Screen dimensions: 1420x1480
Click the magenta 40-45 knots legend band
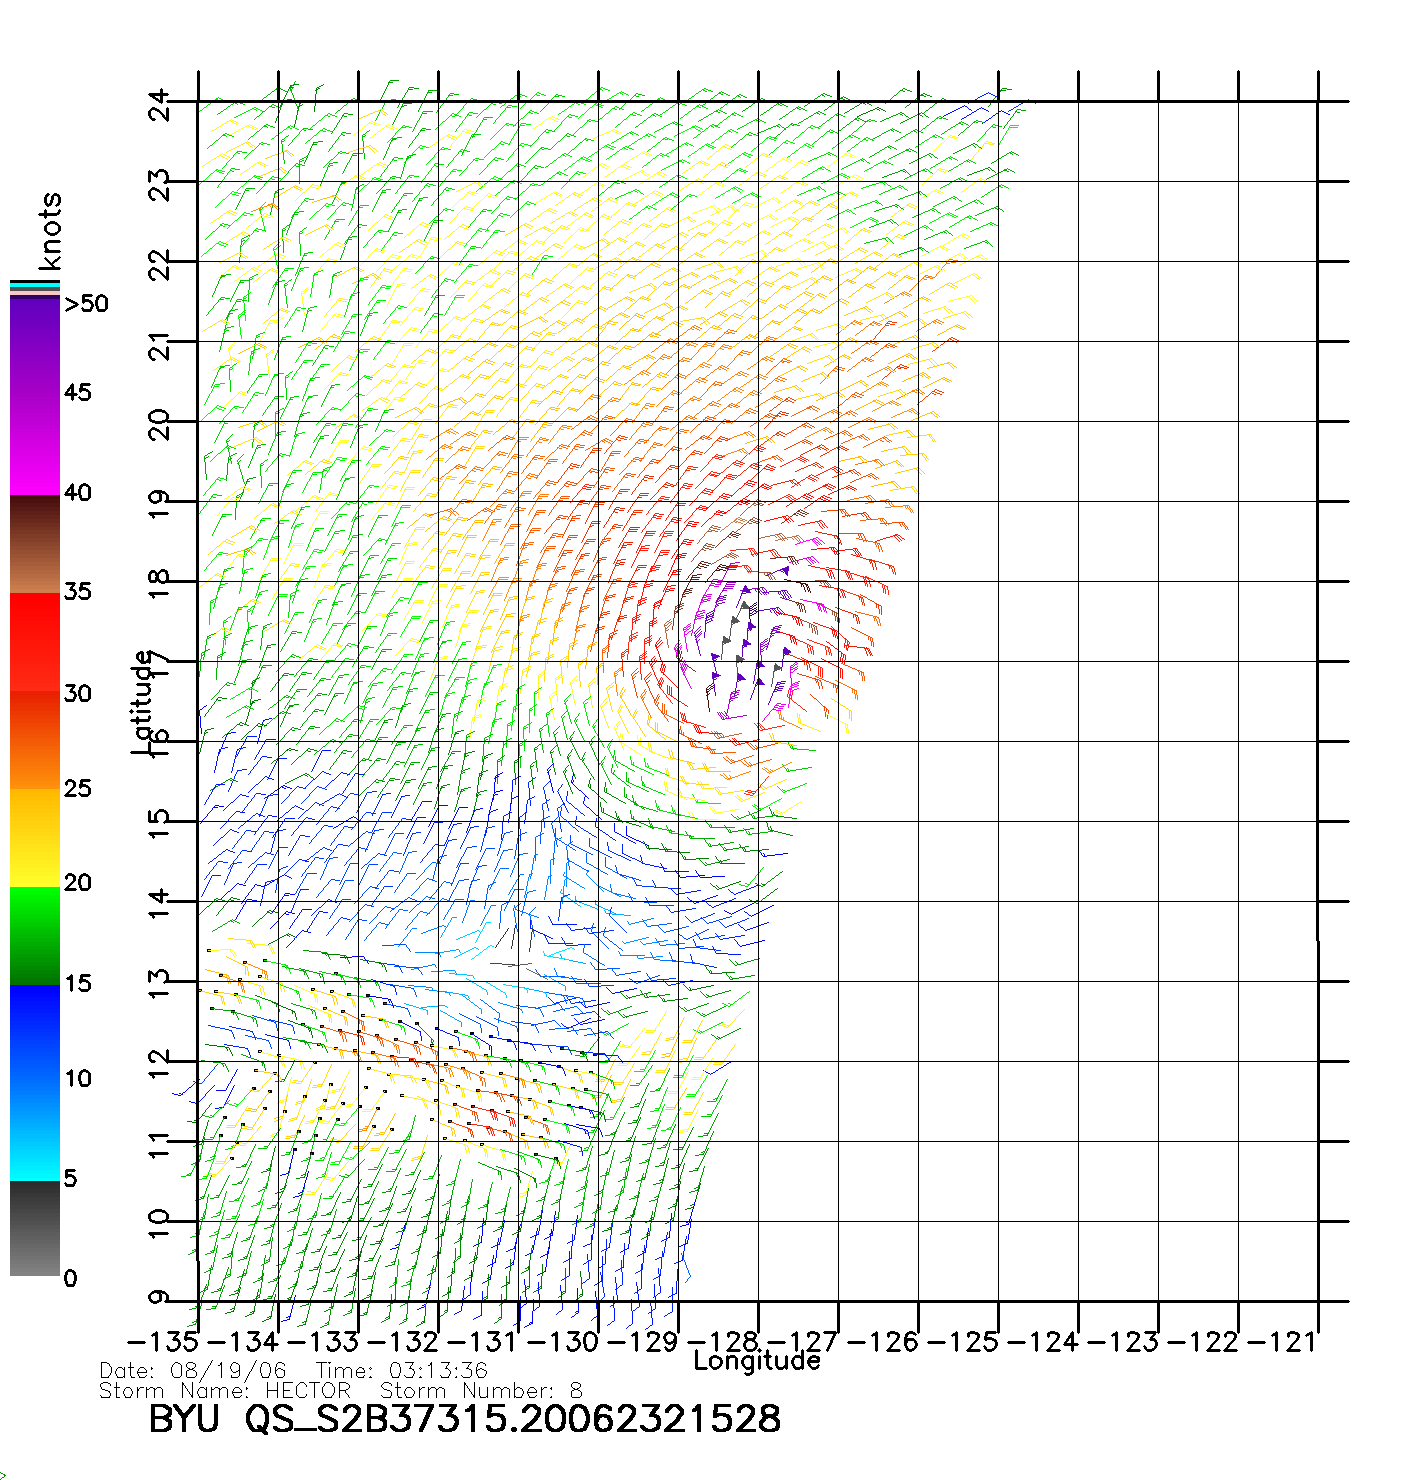35,445
